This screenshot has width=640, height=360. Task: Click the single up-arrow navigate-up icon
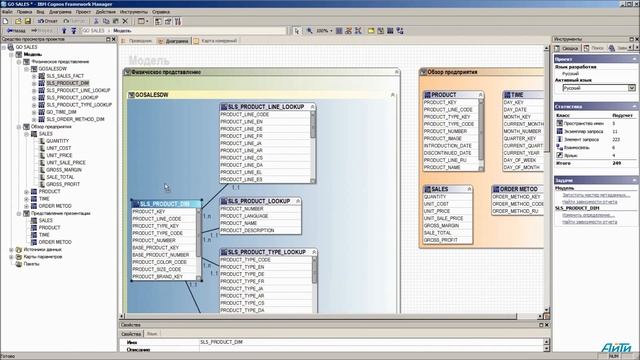click(64, 31)
